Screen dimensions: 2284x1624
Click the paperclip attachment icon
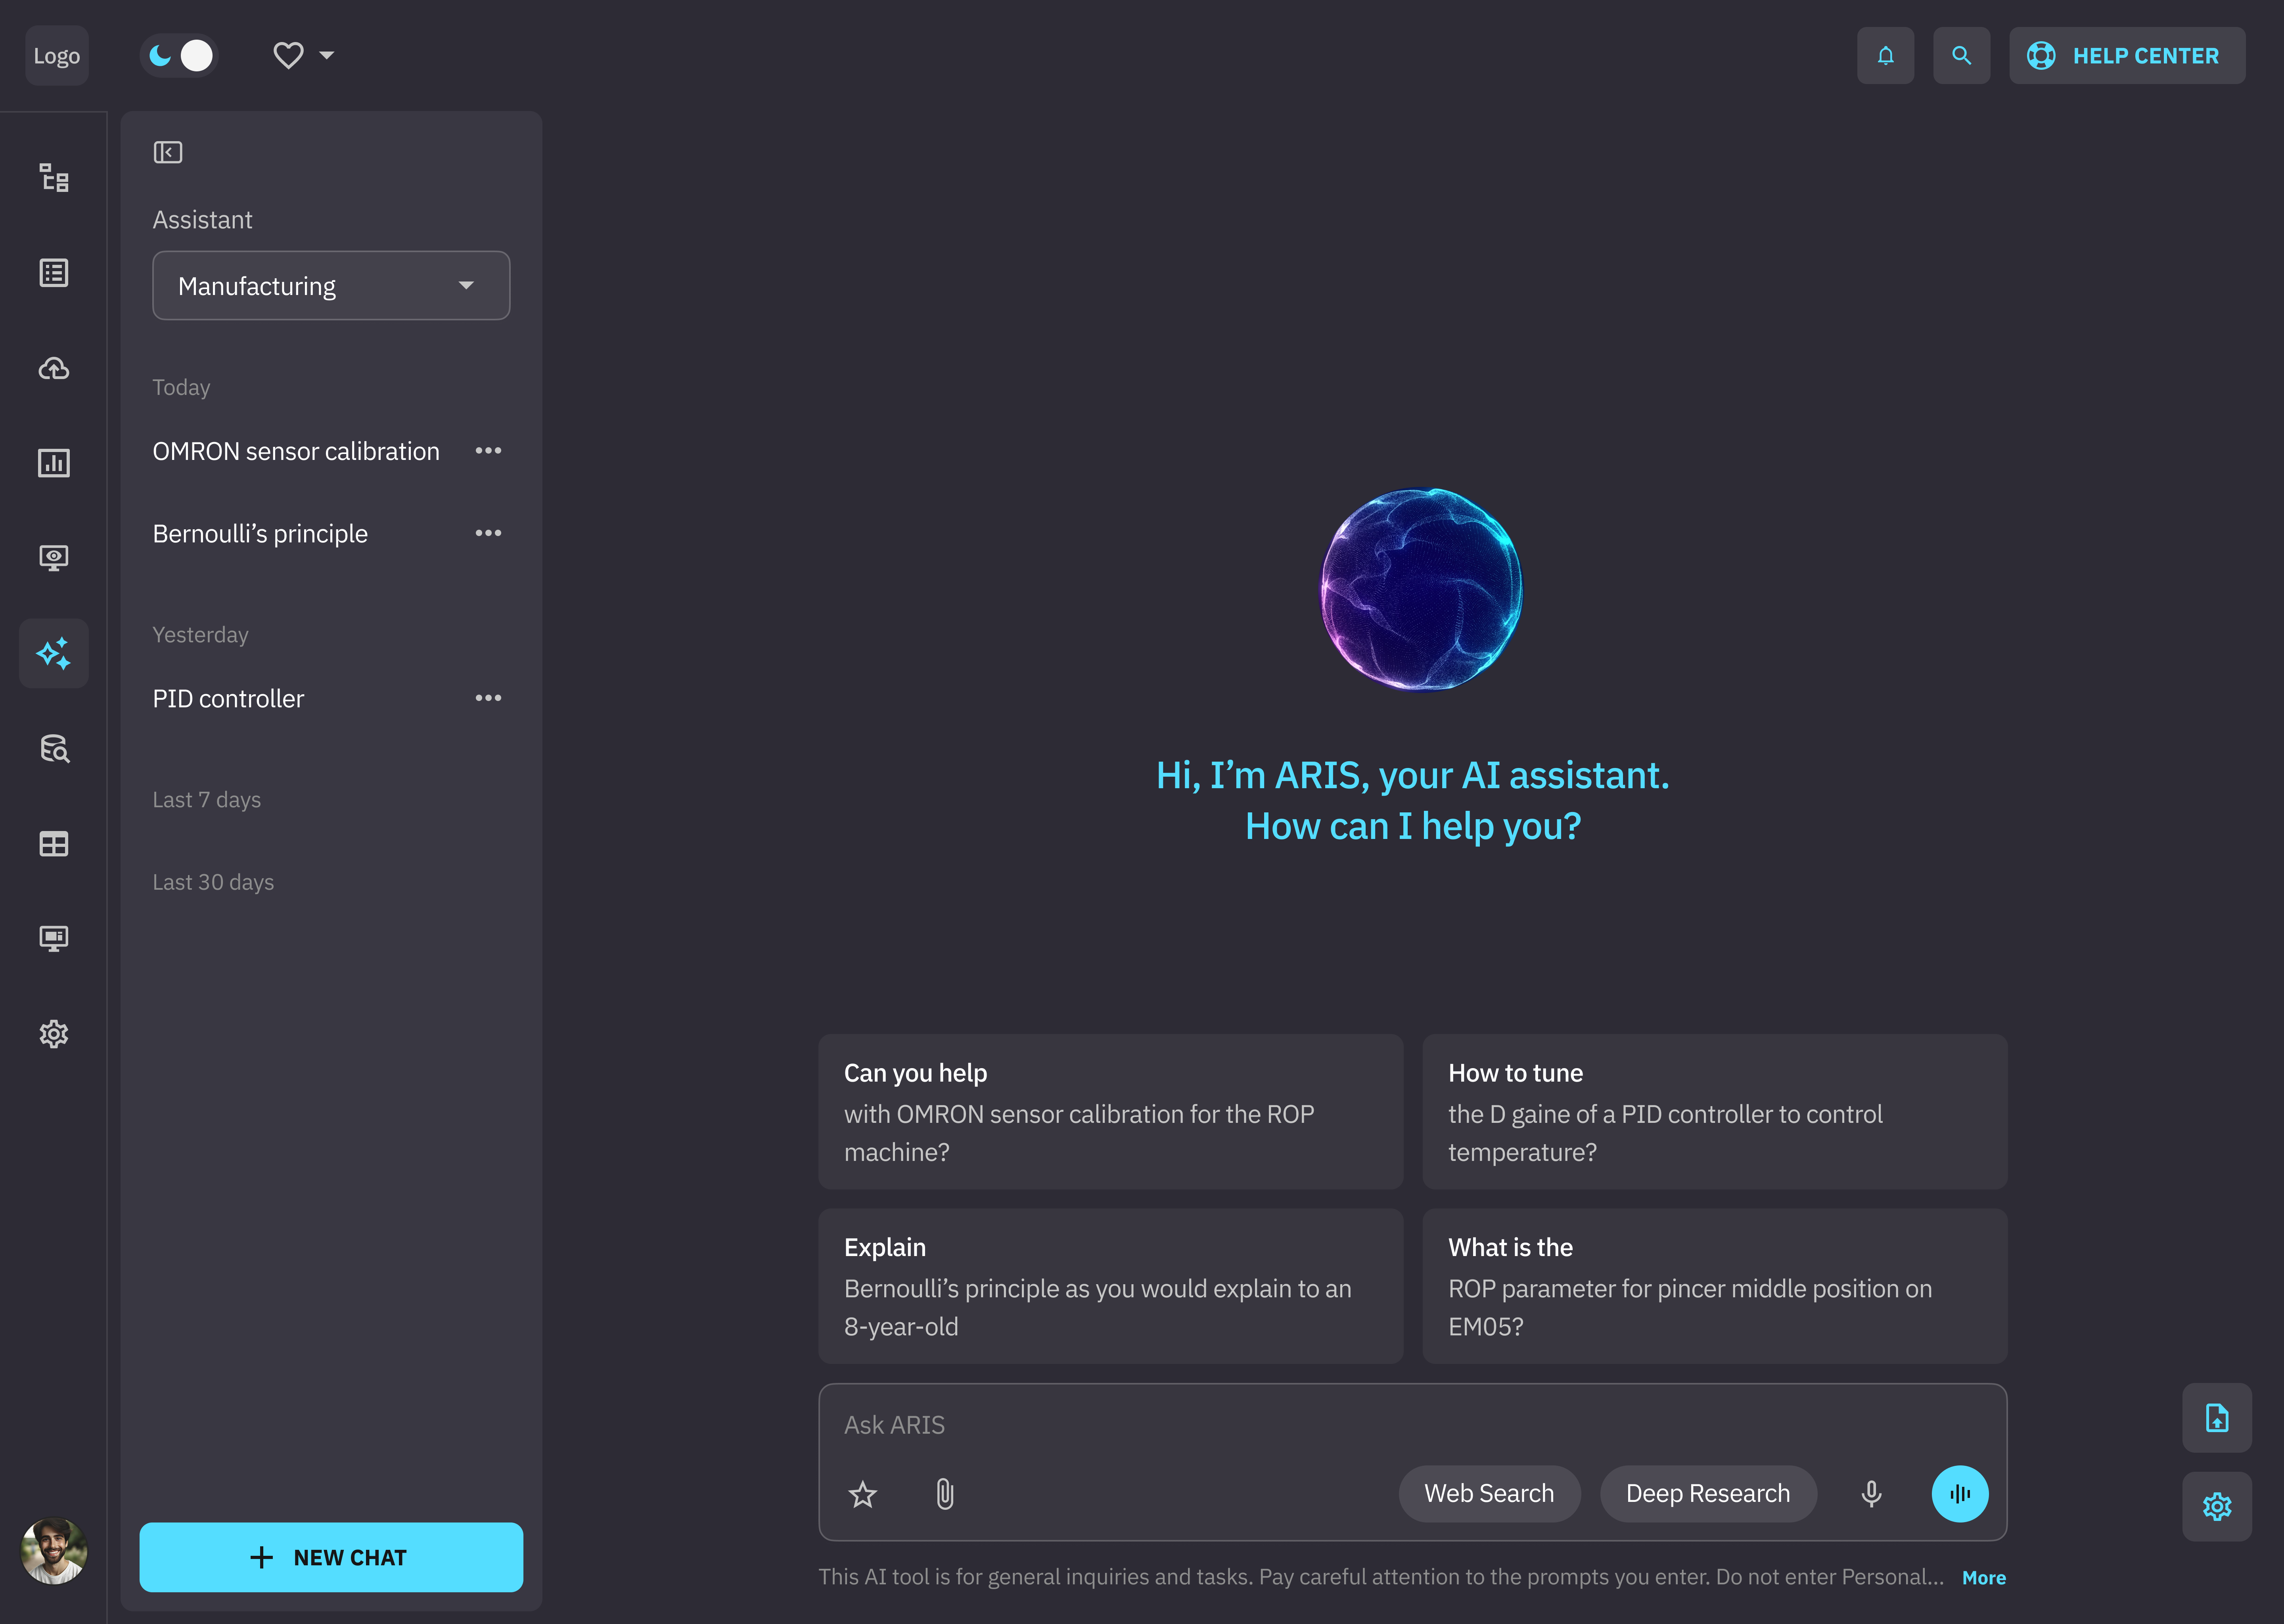point(944,1494)
